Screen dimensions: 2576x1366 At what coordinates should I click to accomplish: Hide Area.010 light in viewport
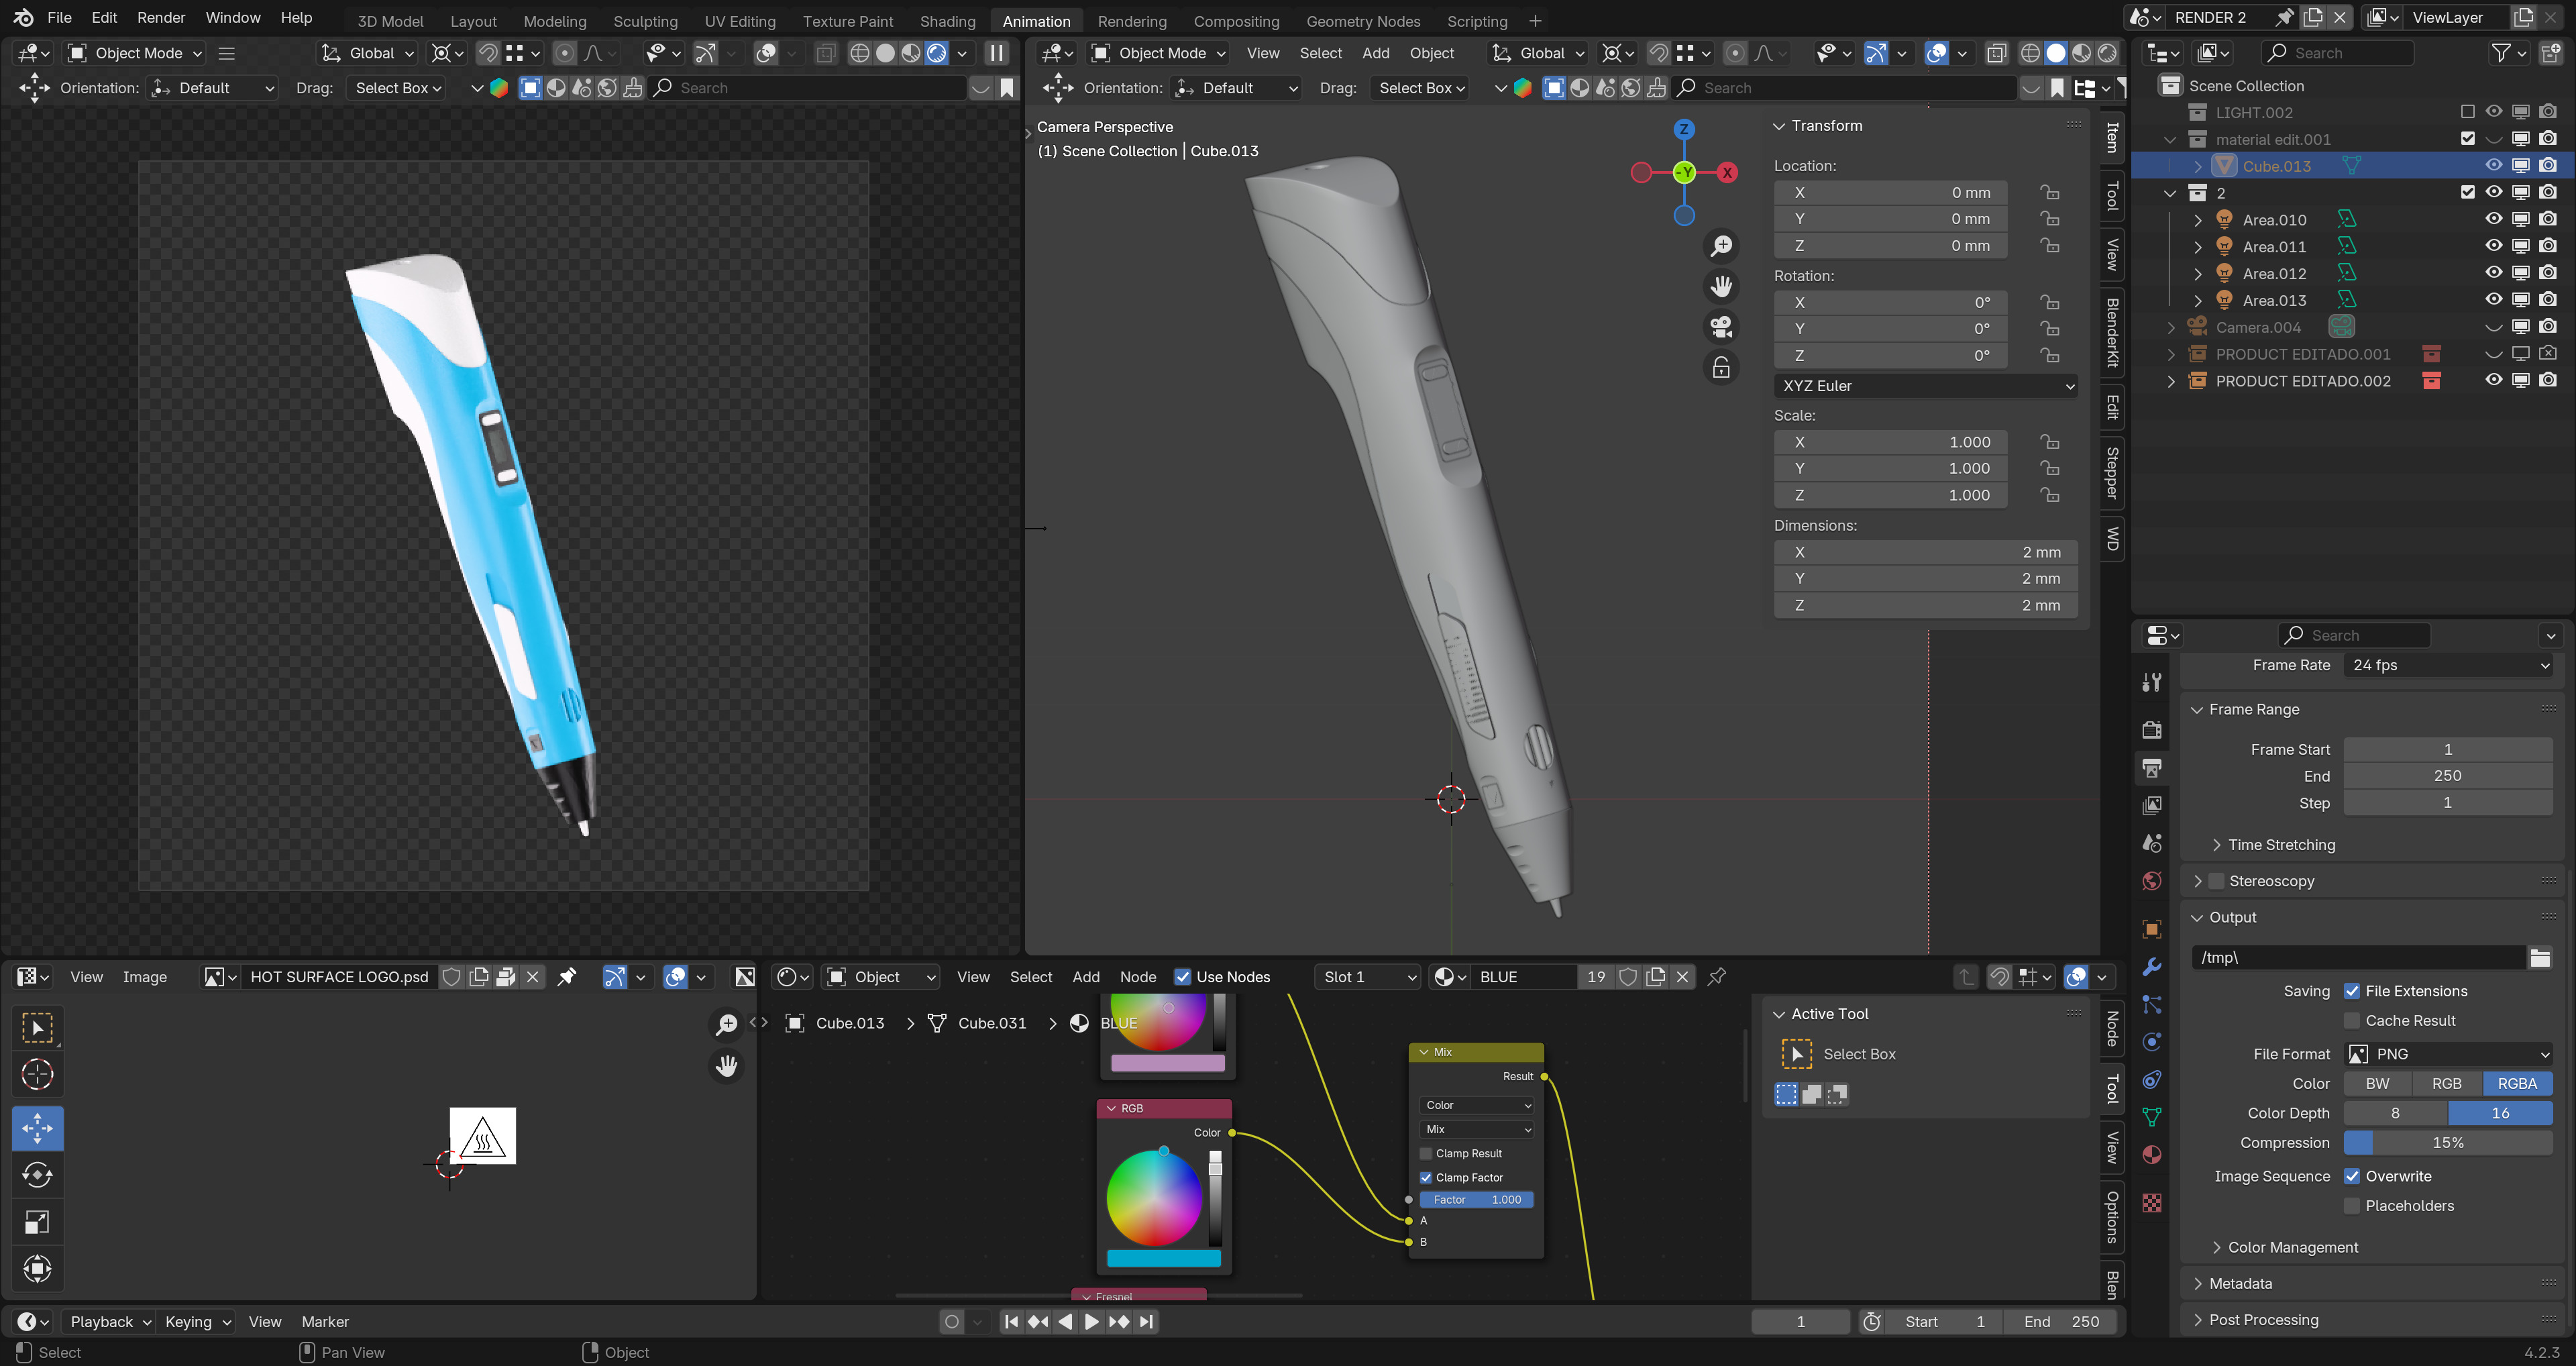pyautogui.click(x=2493, y=219)
